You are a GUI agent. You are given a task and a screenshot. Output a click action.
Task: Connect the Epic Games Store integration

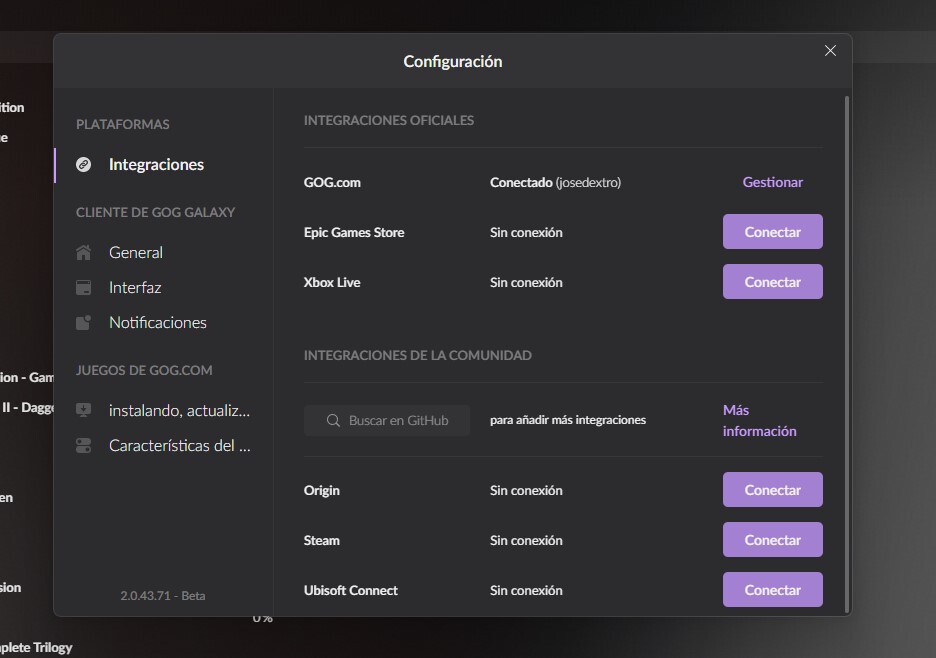click(x=772, y=232)
